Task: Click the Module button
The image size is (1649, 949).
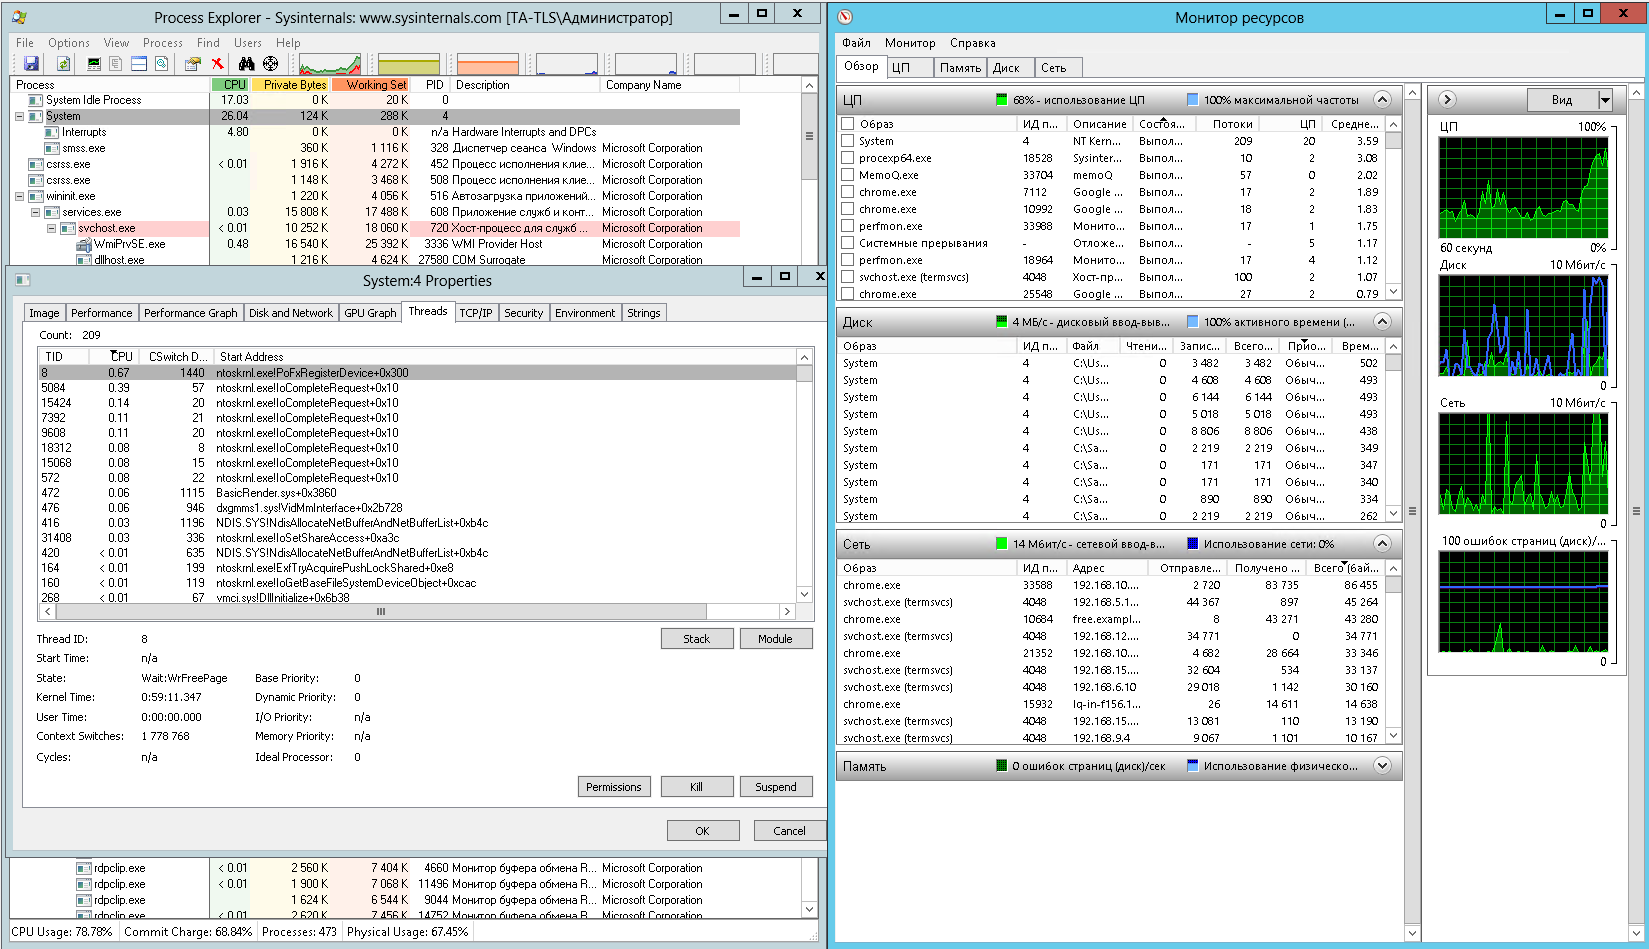Action: pos(775,639)
